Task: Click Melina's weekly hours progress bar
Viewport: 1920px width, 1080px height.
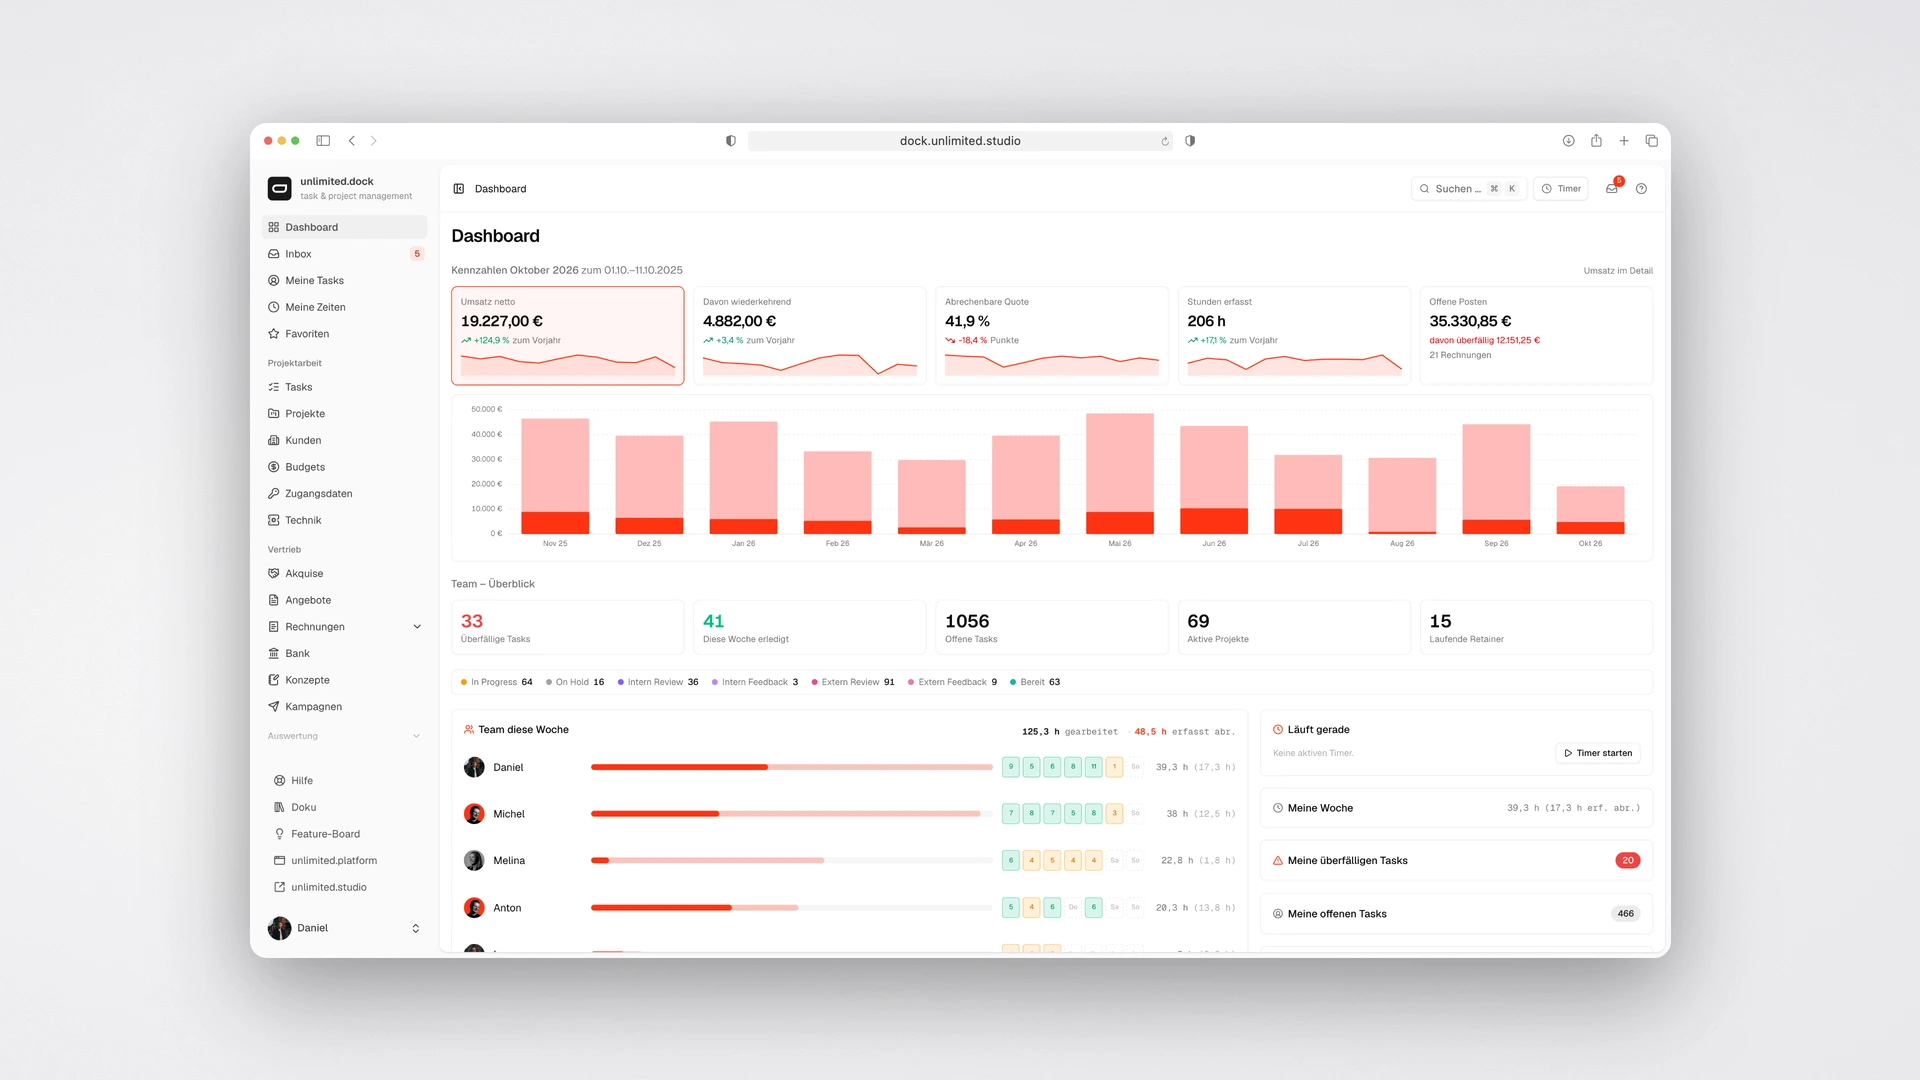Action: 791,860
